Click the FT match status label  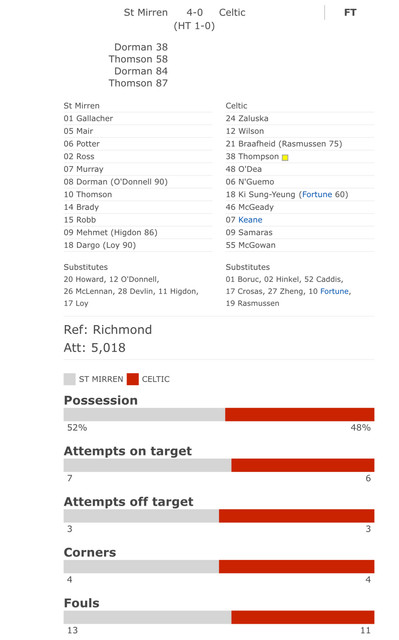tap(350, 13)
